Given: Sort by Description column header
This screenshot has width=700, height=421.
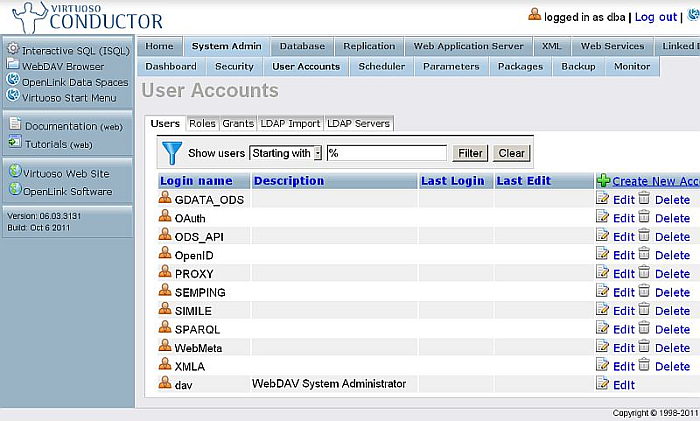Looking at the screenshot, I should pos(289,181).
